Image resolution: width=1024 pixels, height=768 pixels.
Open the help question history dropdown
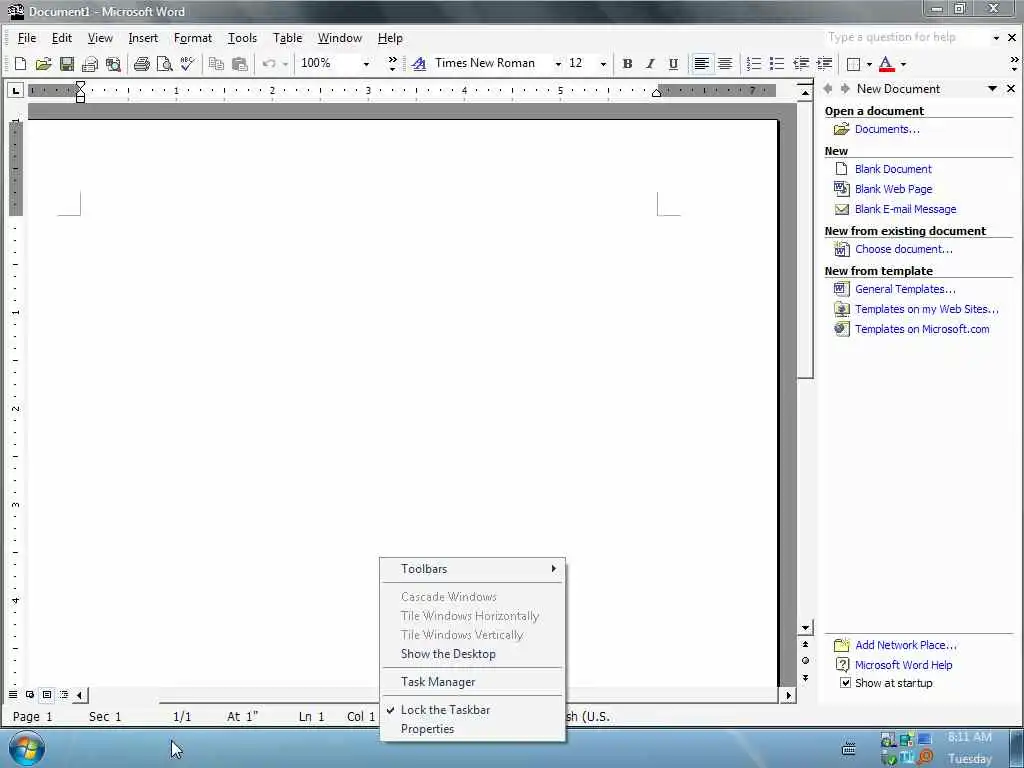(996, 38)
